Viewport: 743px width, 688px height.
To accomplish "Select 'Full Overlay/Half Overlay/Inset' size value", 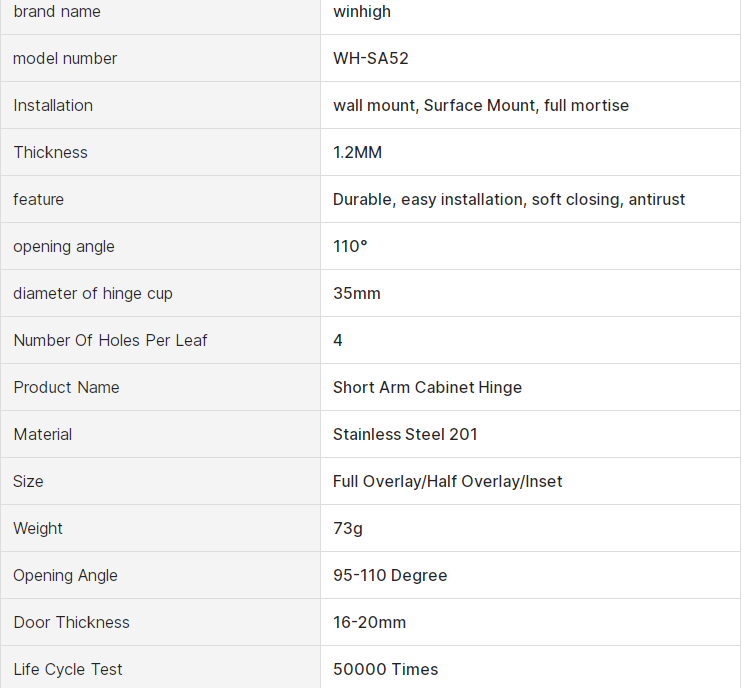I will pyautogui.click(x=447, y=482).
